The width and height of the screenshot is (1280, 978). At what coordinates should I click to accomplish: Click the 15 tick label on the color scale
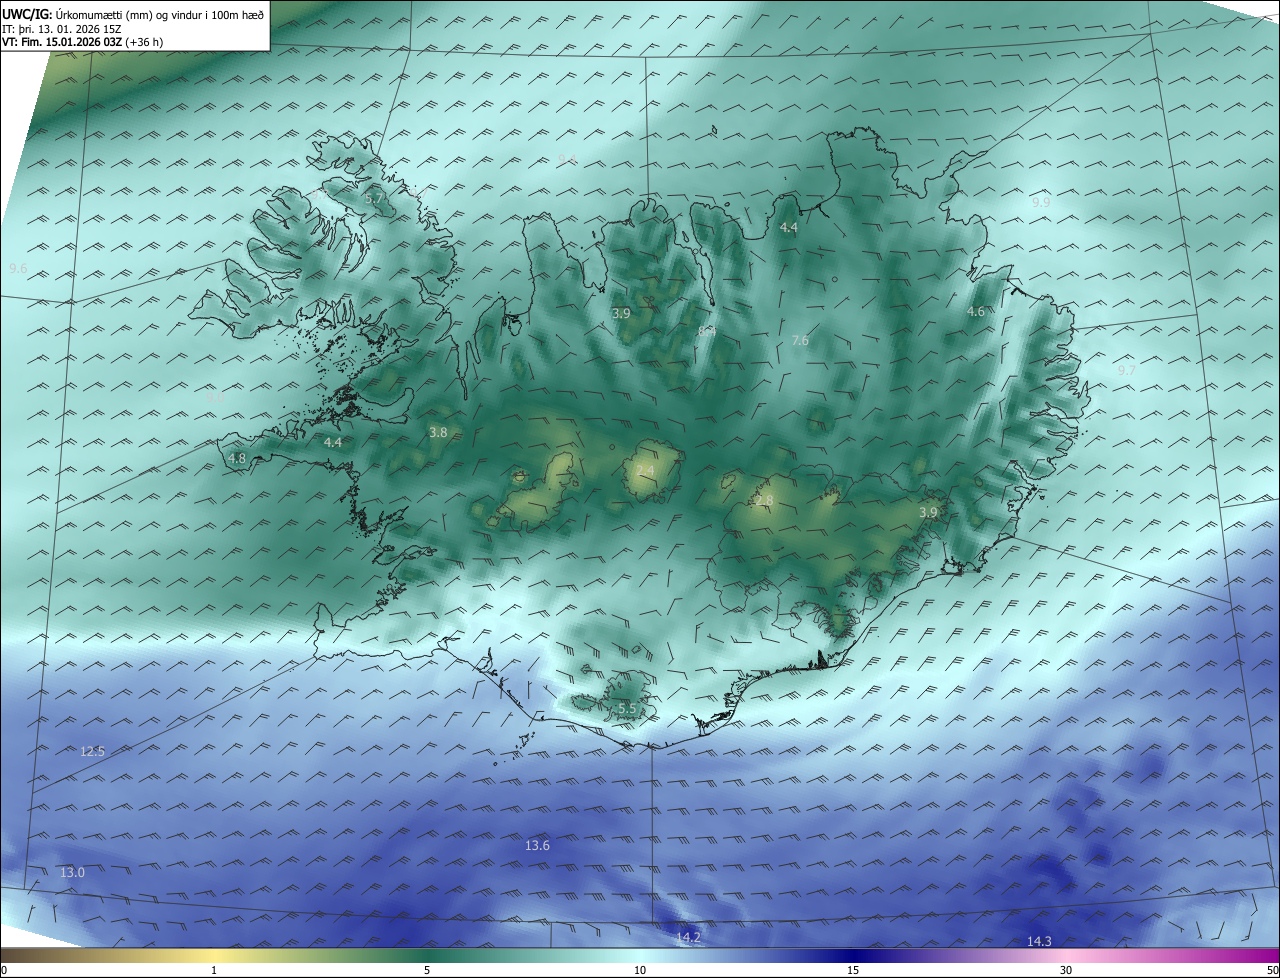click(853, 970)
